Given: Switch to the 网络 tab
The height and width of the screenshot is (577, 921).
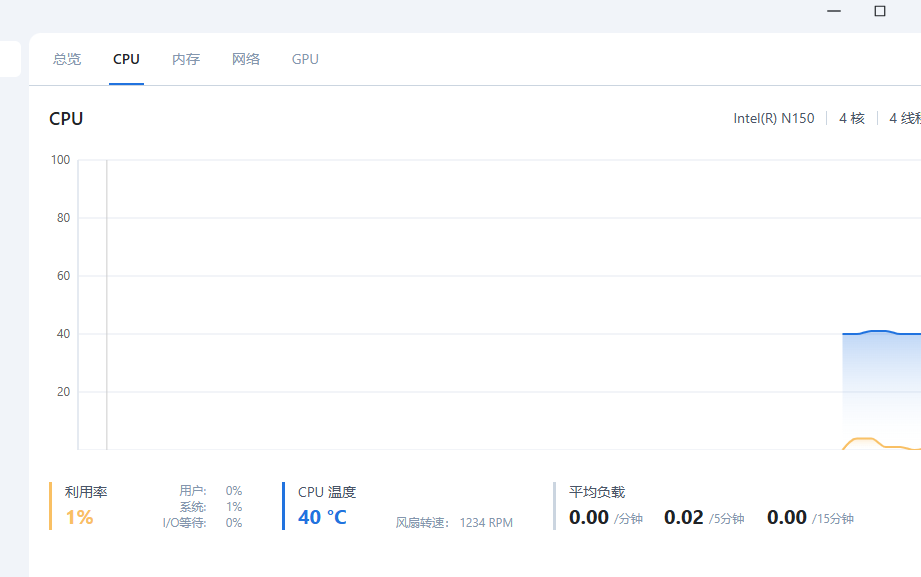Looking at the screenshot, I should click(246, 59).
